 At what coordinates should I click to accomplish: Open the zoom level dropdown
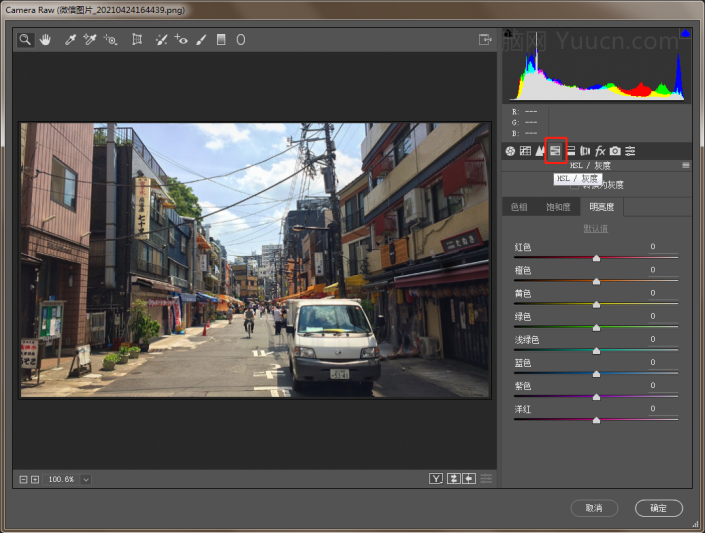86,480
